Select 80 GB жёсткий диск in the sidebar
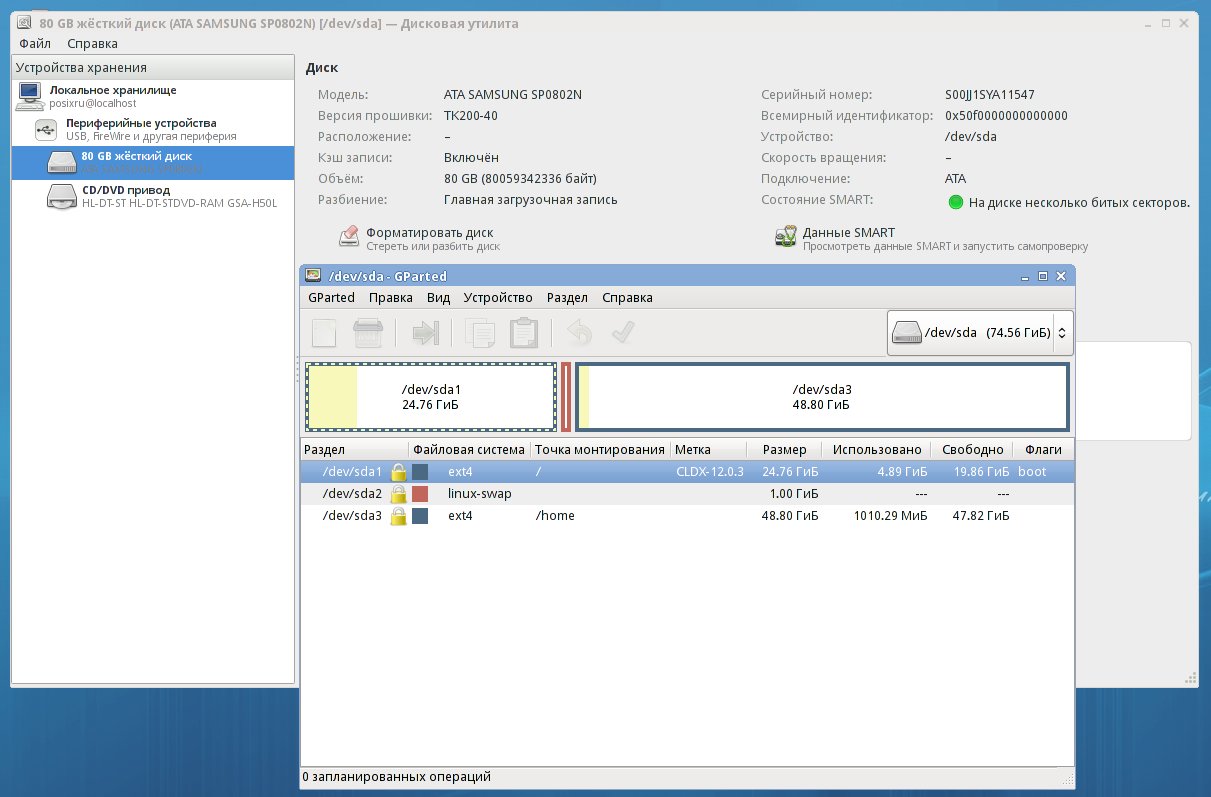 tap(153, 162)
